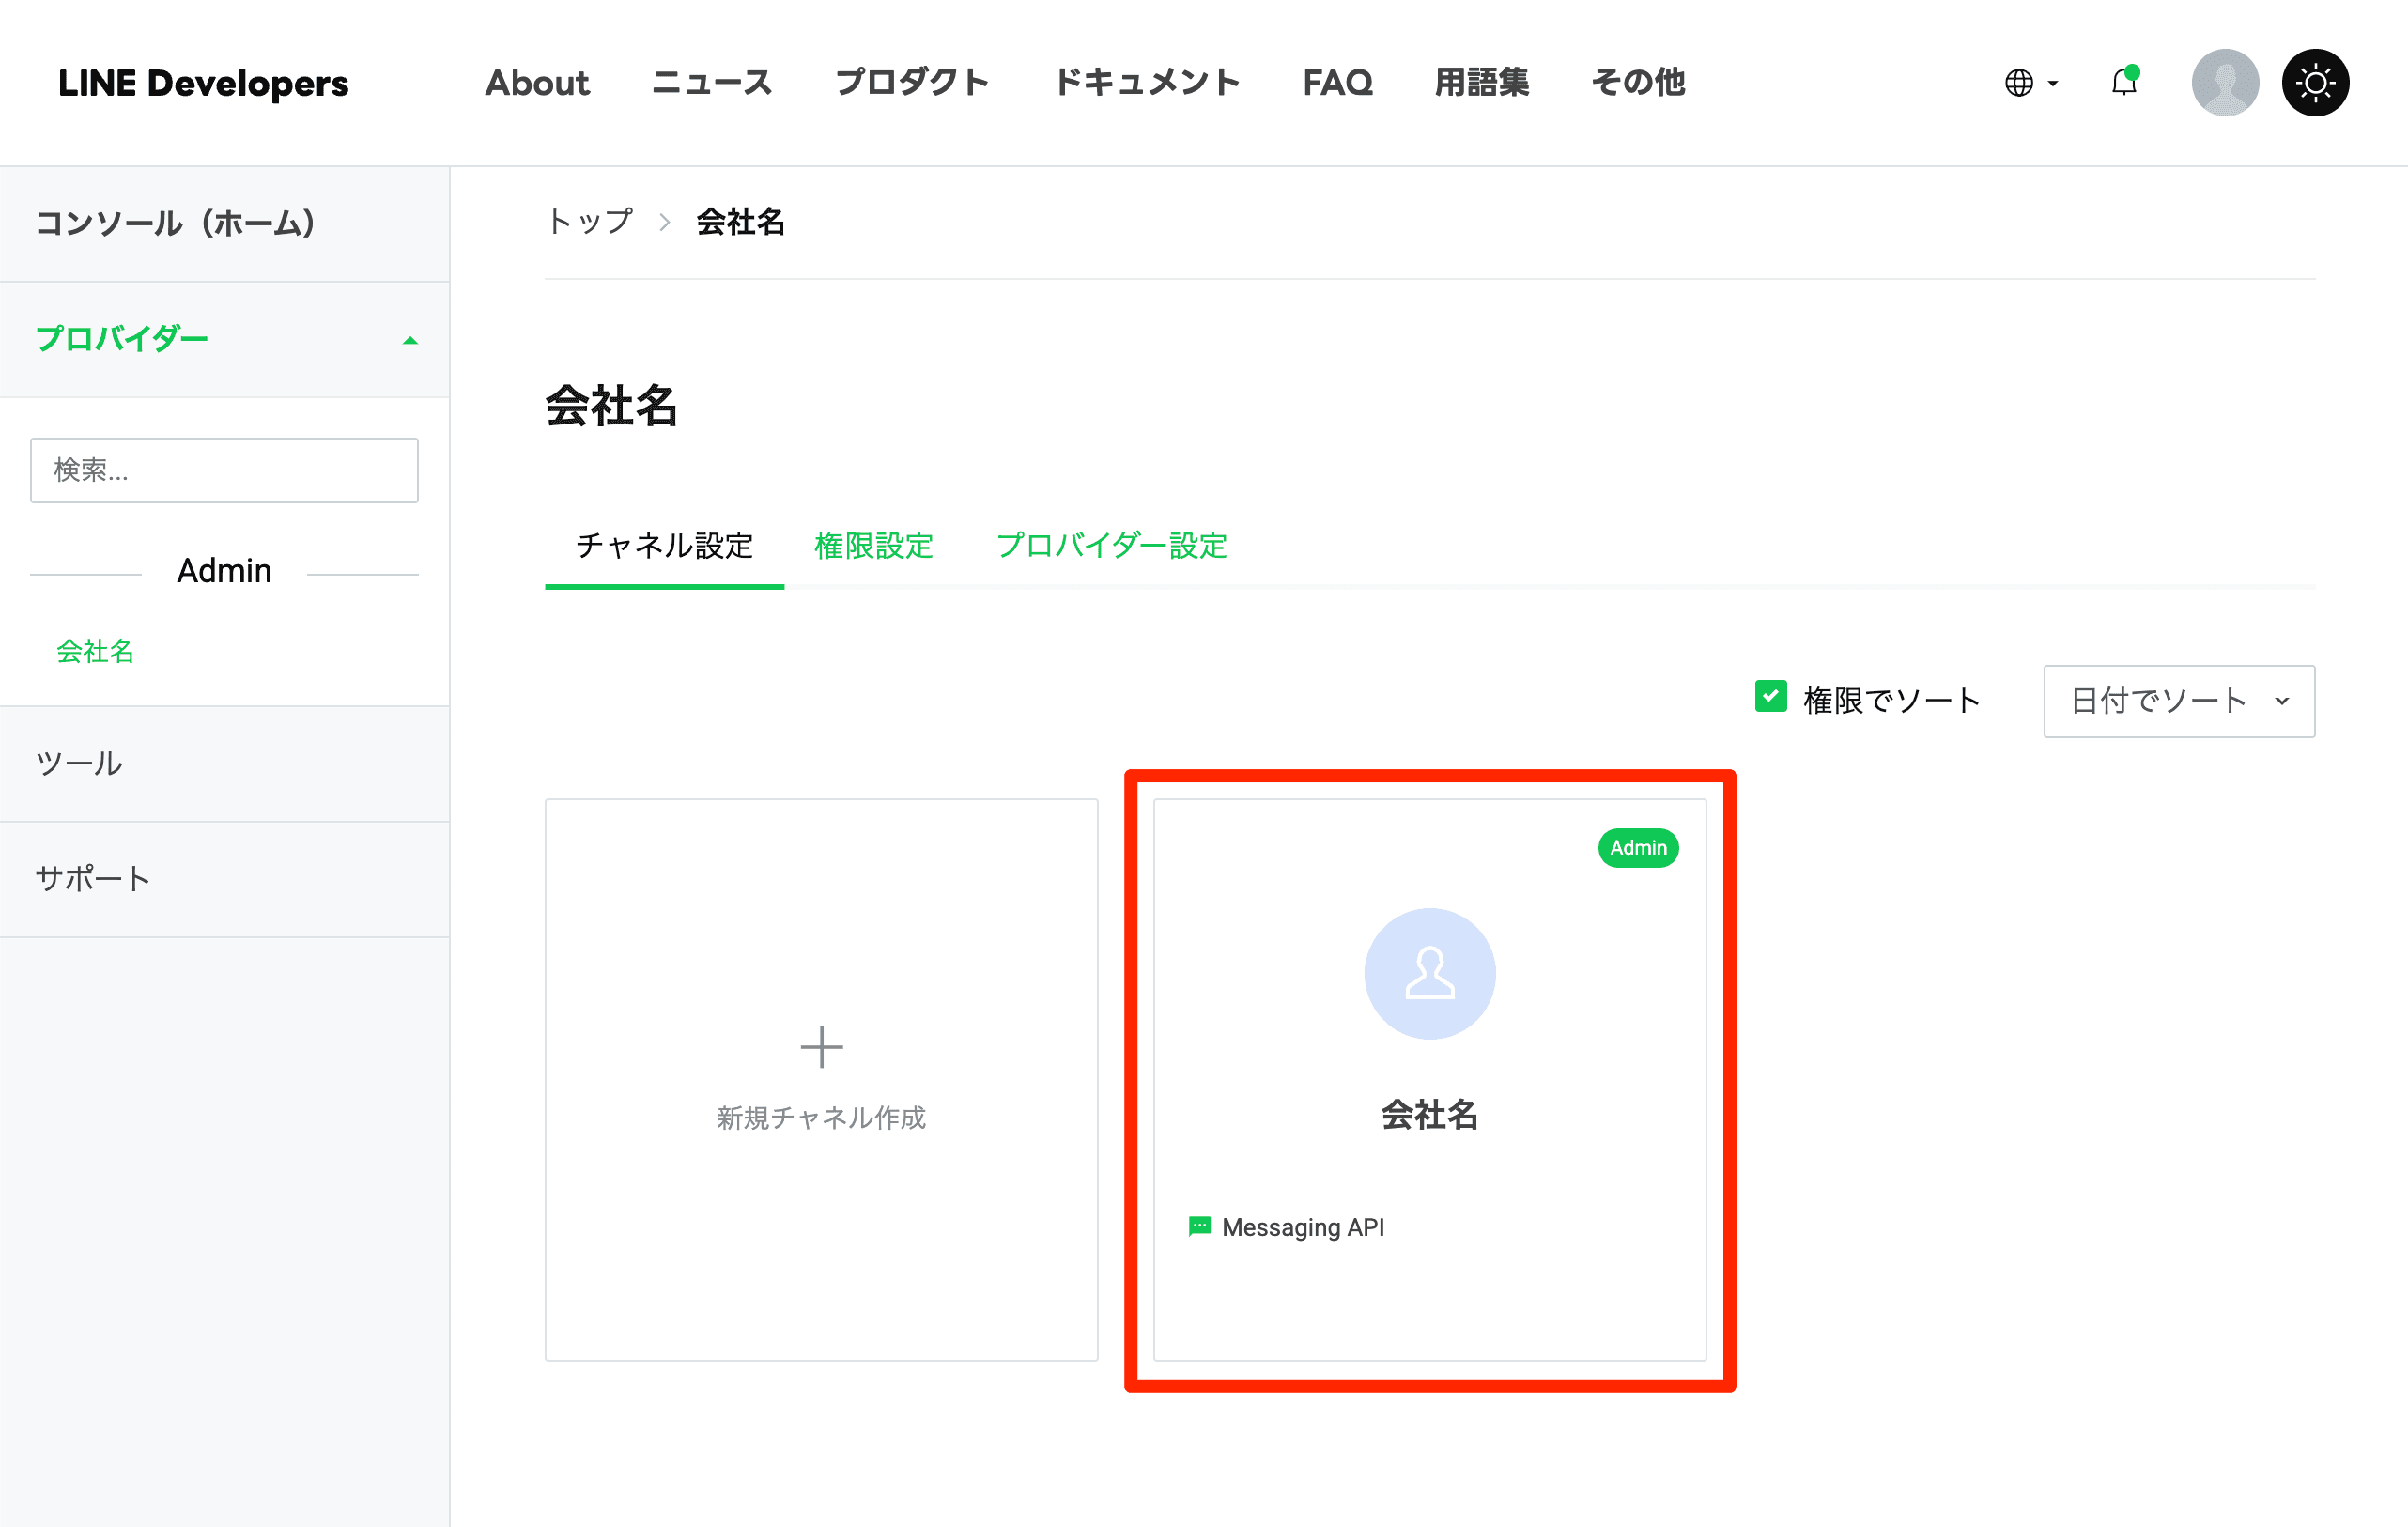
Task: Click the 検索 provider search field
Action: (224, 470)
